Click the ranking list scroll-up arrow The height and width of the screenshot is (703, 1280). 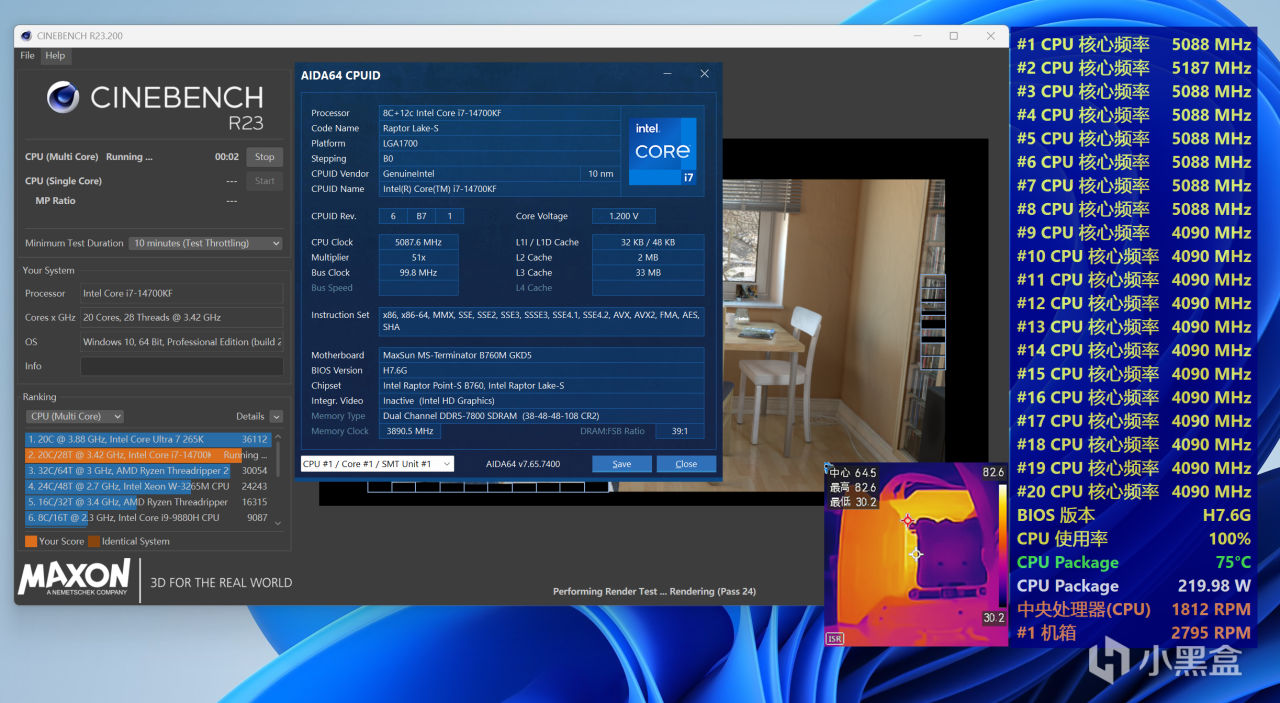278,436
